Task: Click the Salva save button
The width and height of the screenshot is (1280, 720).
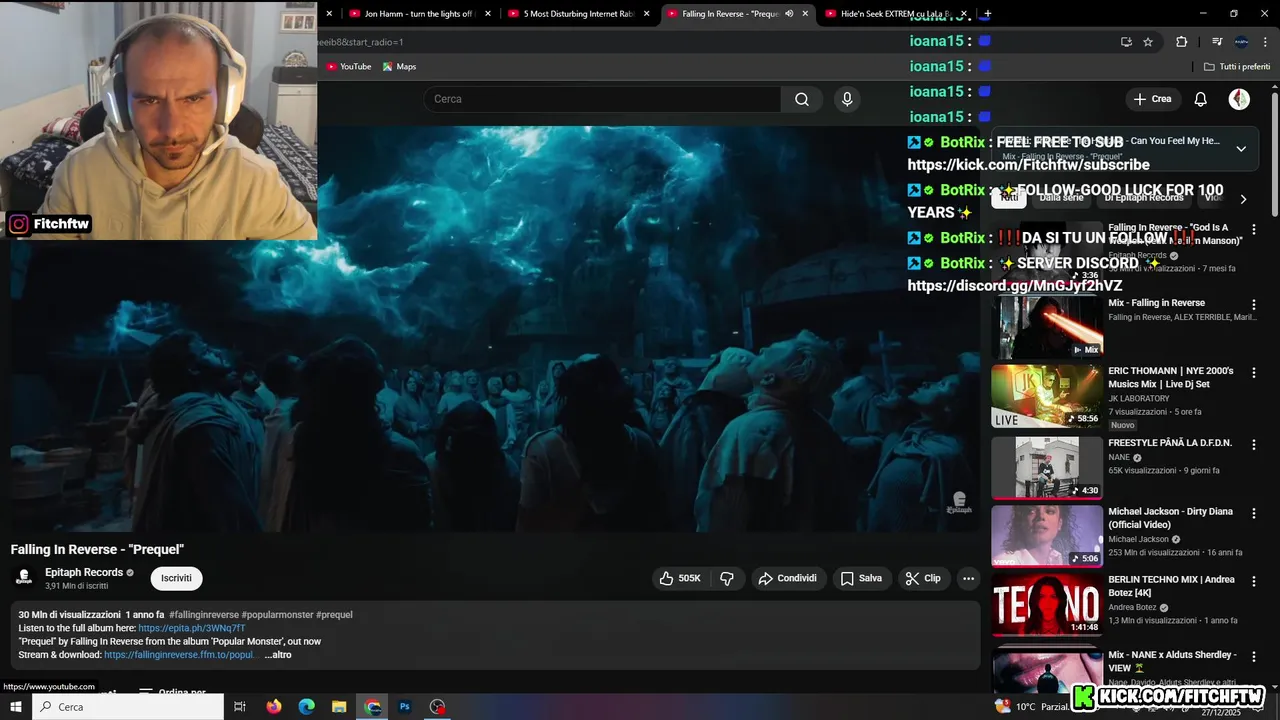Action: 861,578
